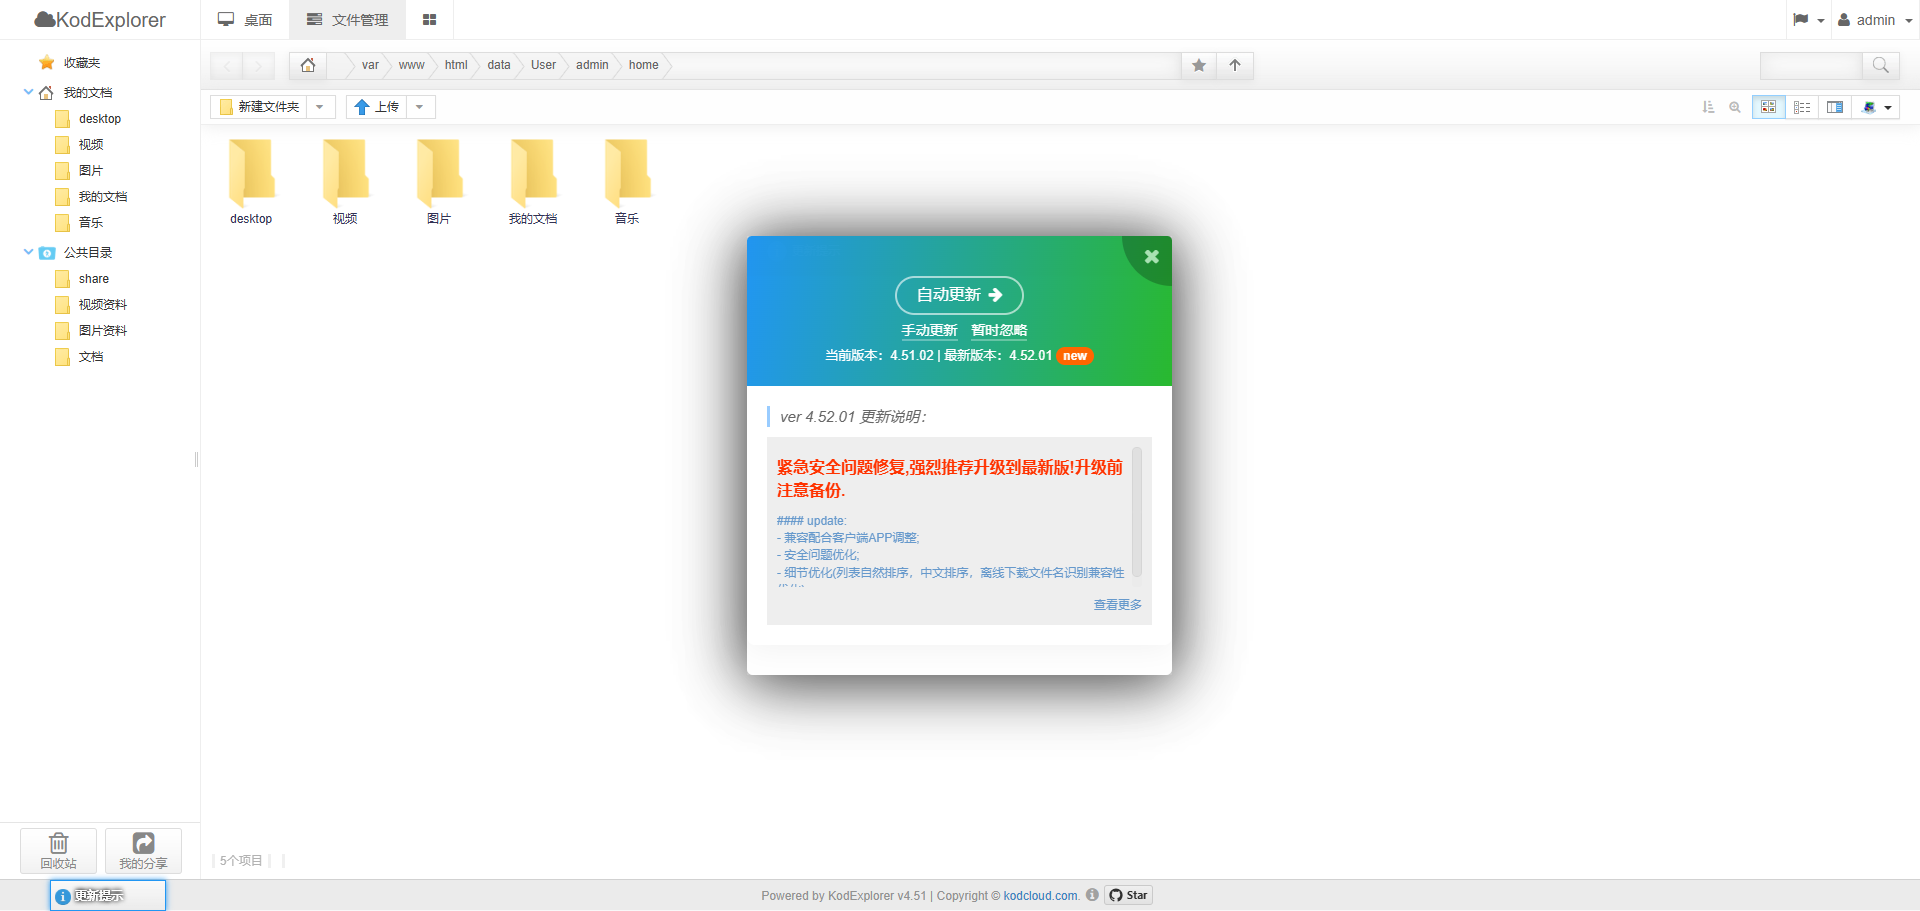Add current path to favorites star
This screenshot has height=911, width=1920.
click(1199, 65)
